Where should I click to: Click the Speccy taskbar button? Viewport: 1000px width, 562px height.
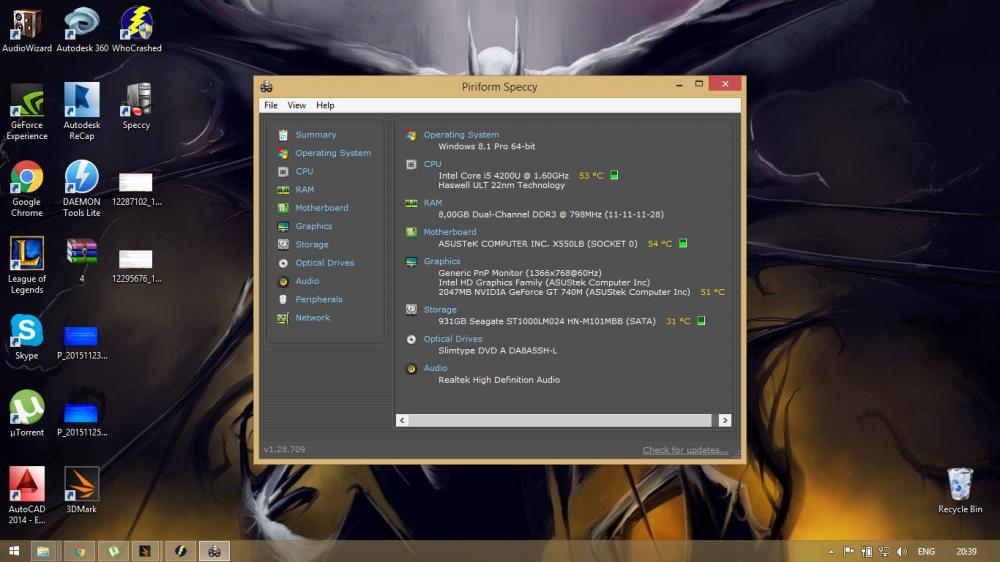tap(214, 551)
